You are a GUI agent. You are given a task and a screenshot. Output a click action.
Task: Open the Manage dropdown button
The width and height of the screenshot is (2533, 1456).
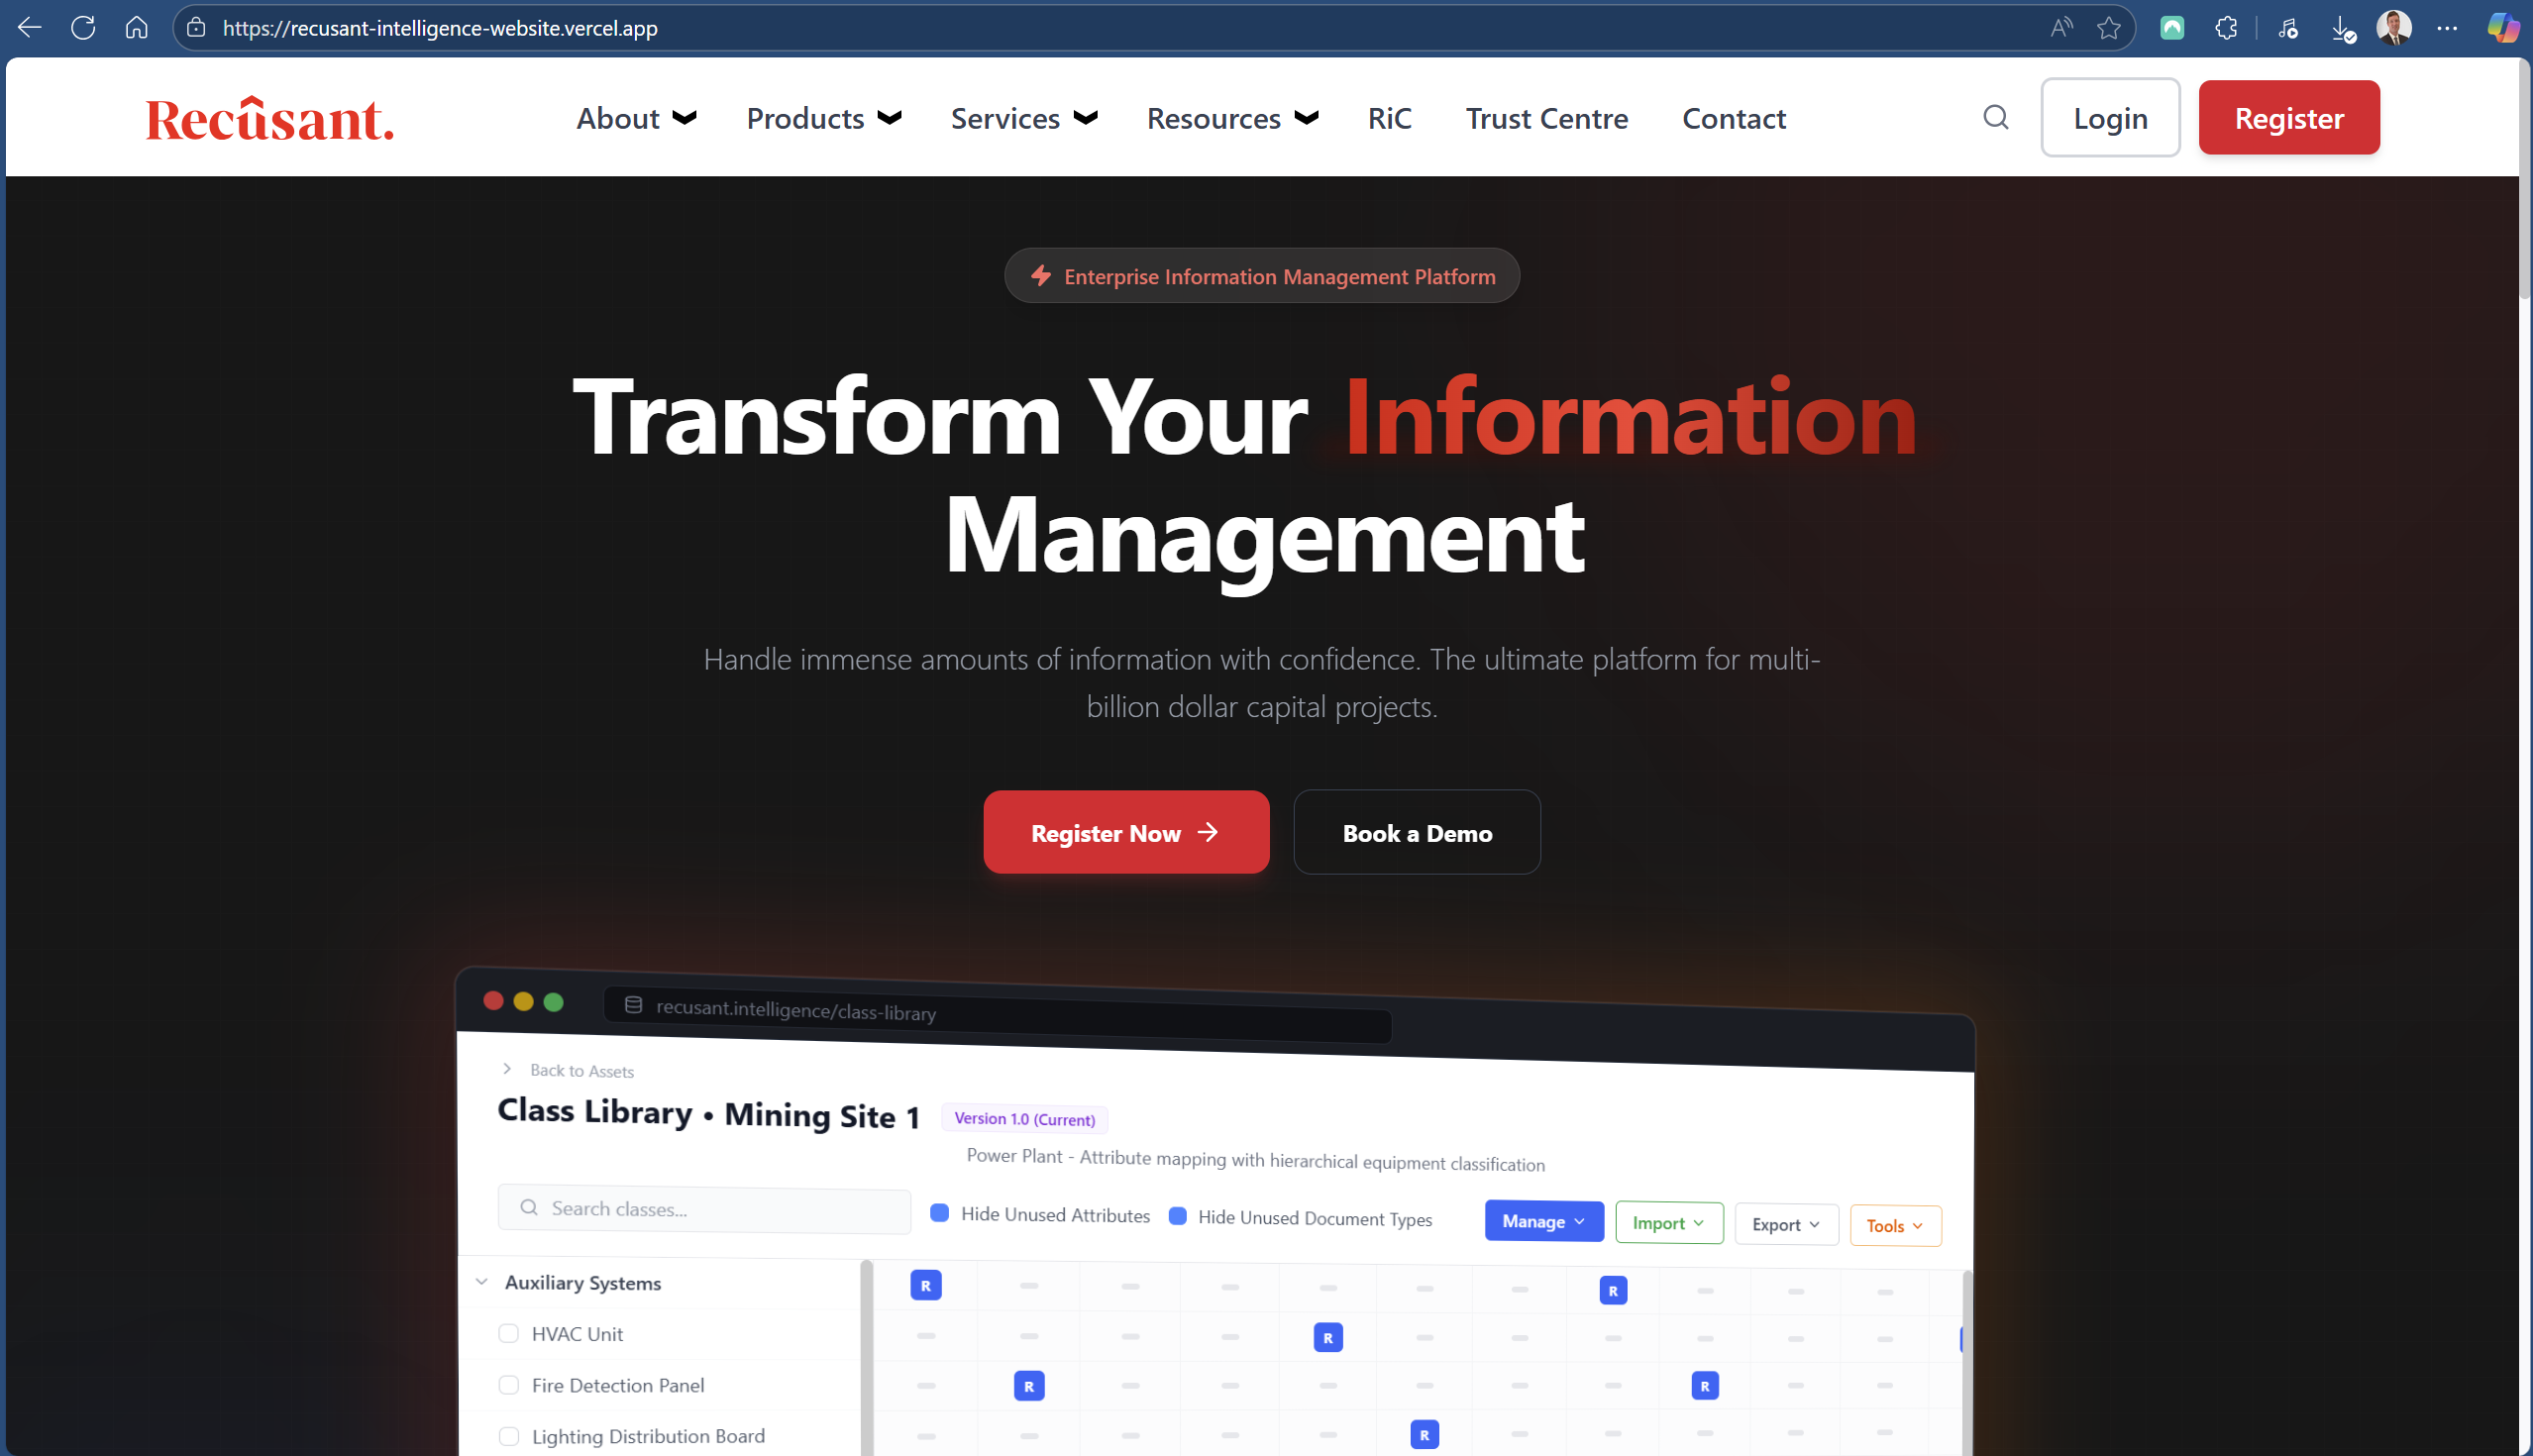[x=1543, y=1221]
